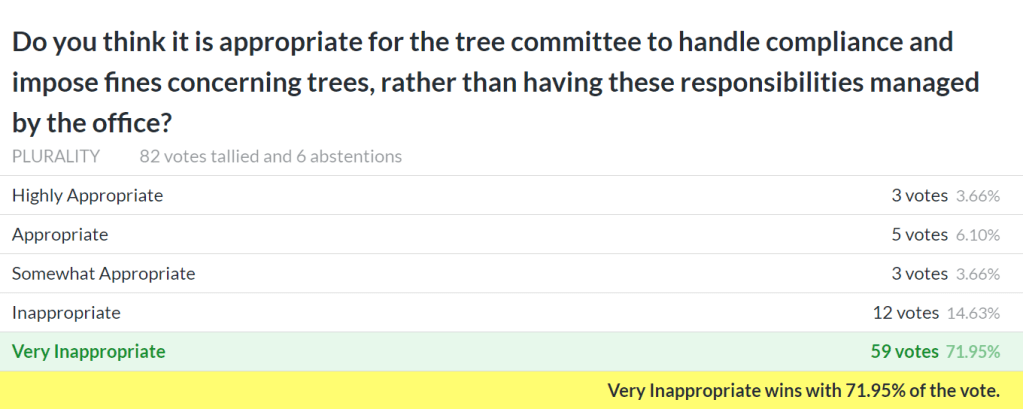The image size is (1023, 409).
Task: Click the percentage beside Somewhat Appropriate
Action: [978, 273]
